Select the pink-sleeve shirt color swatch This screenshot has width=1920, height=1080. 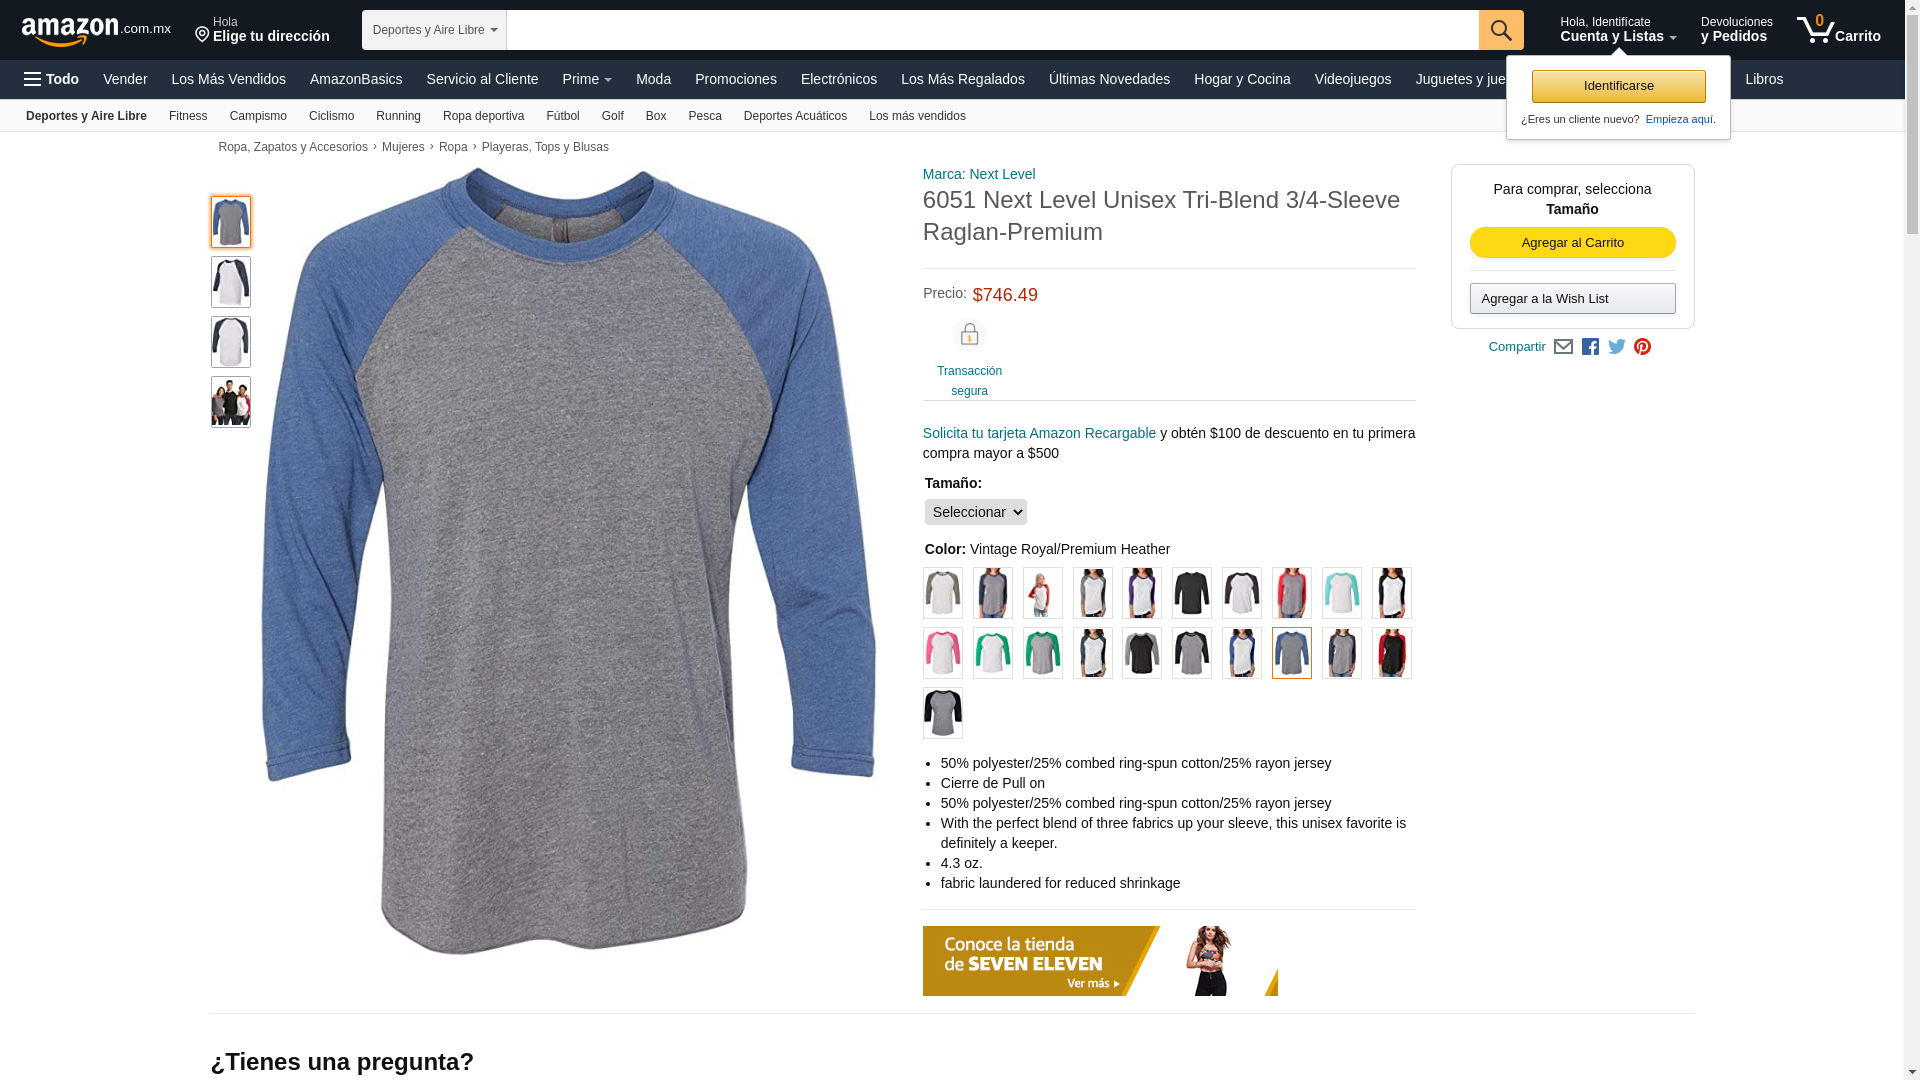pos(942,653)
